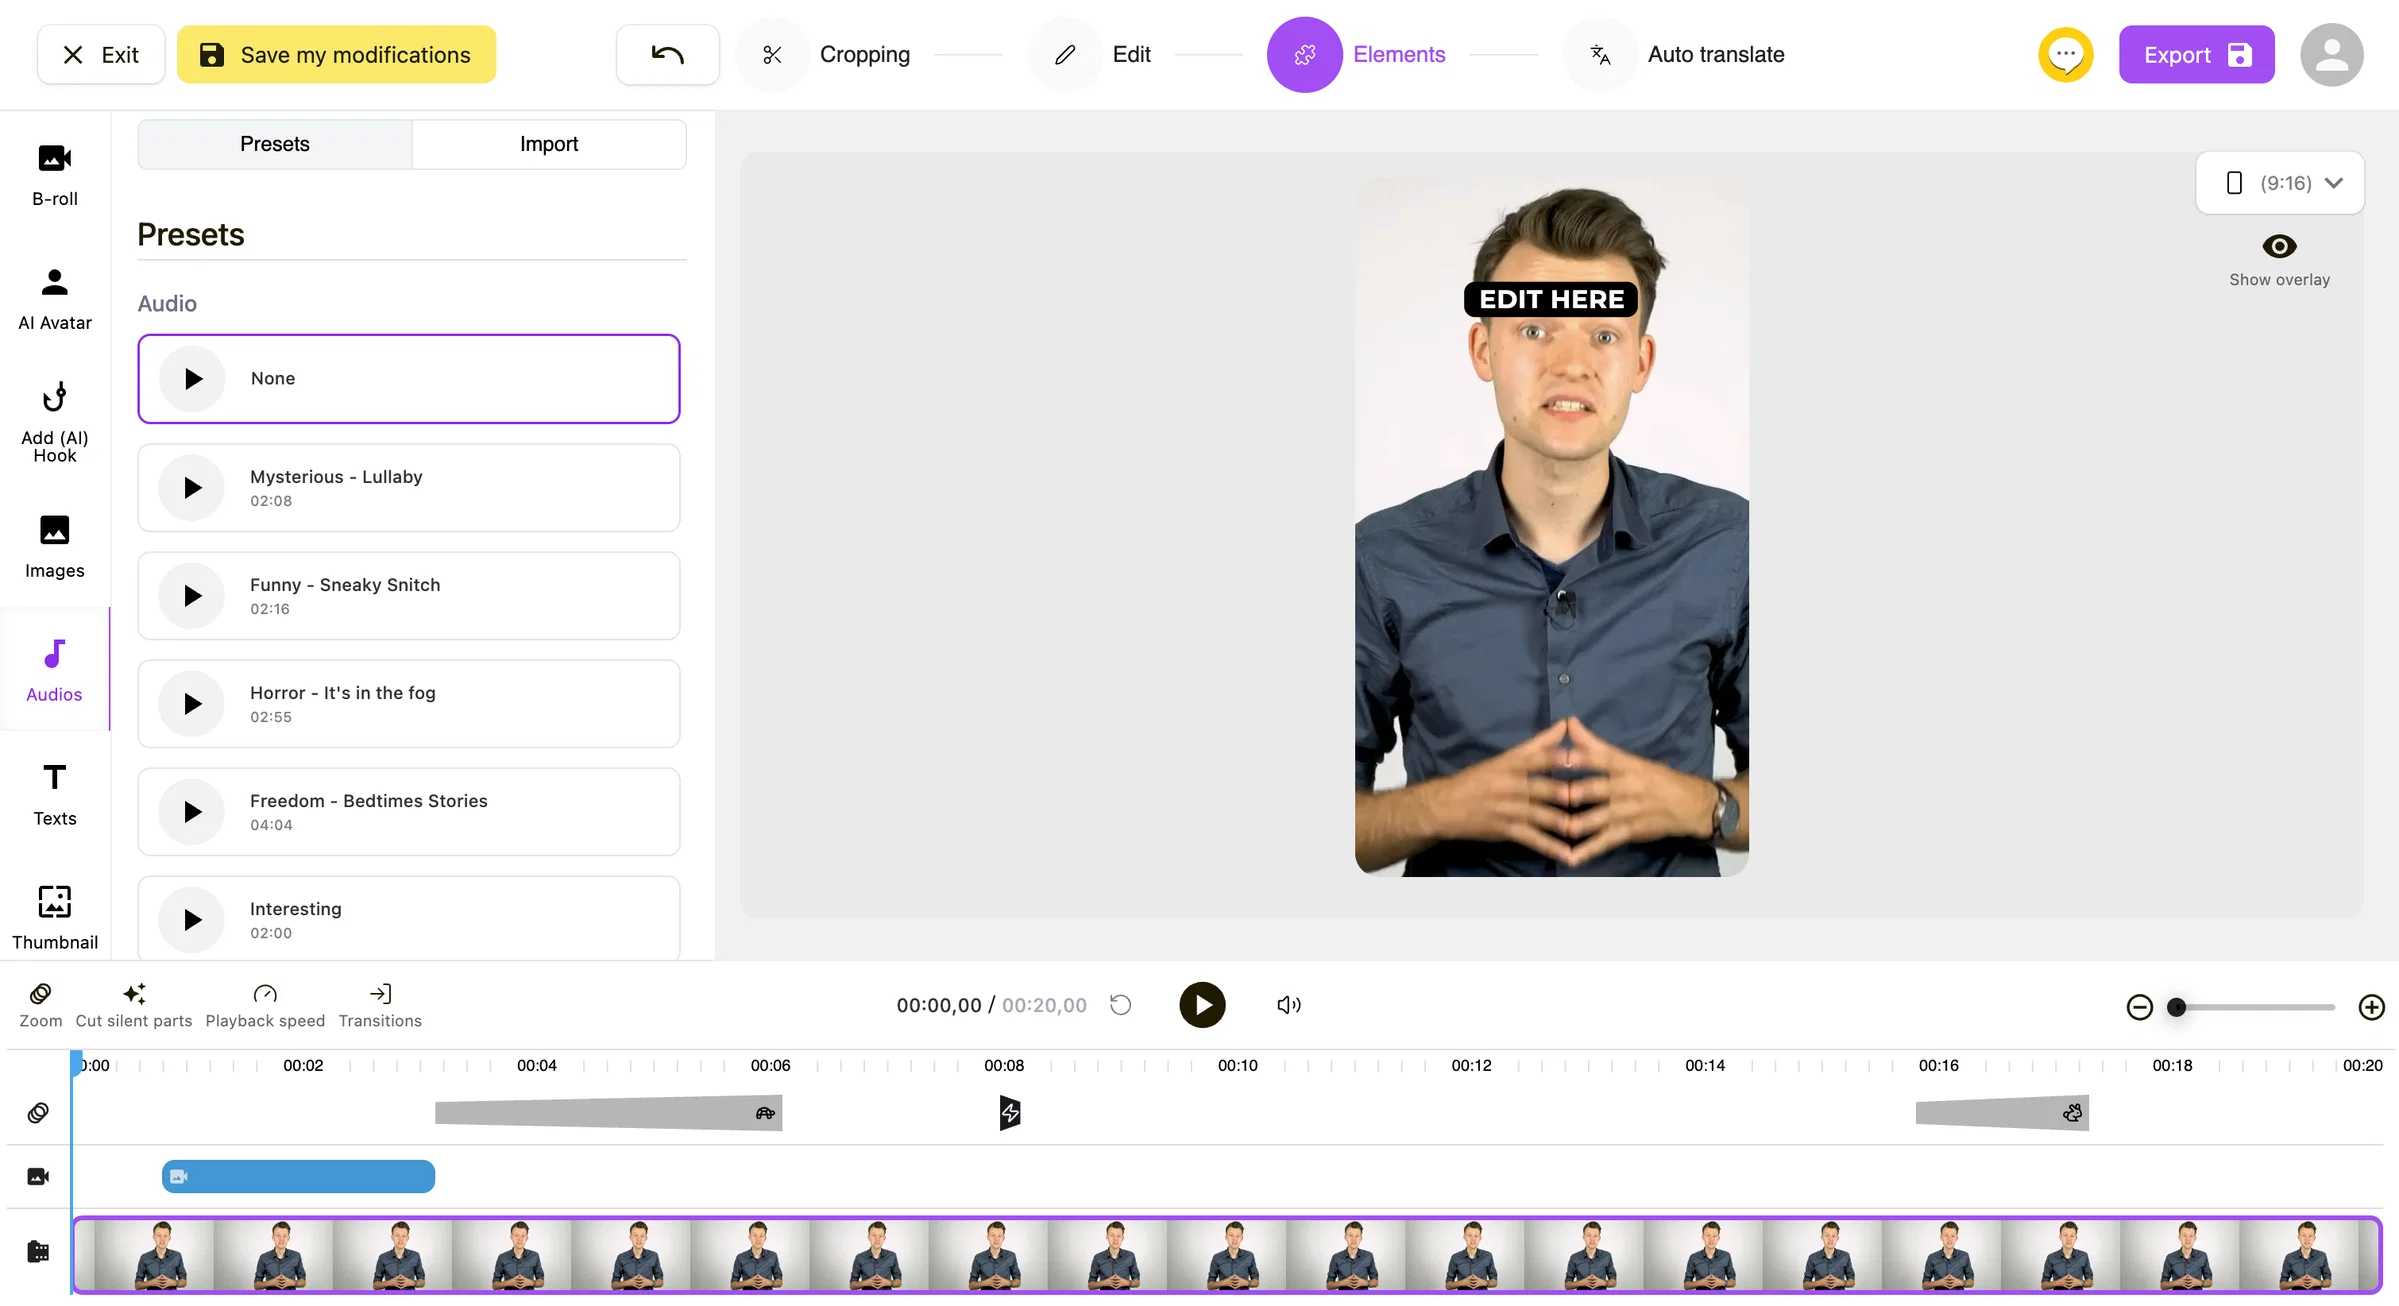Select the None audio preset
Viewport: 2399px width, 1306px height.
pyautogui.click(x=409, y=379)
